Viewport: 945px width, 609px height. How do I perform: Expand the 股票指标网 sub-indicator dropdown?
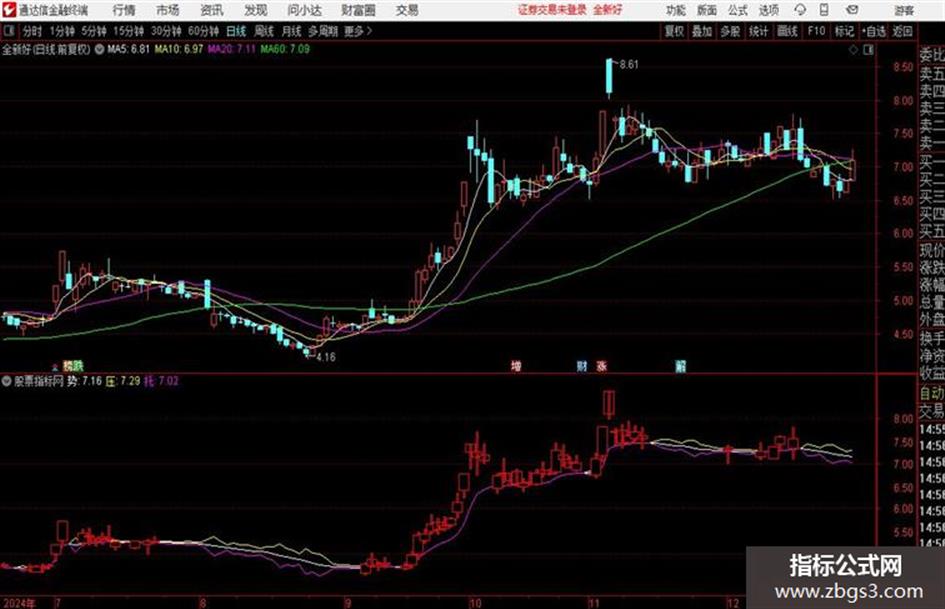pos(7,381)
